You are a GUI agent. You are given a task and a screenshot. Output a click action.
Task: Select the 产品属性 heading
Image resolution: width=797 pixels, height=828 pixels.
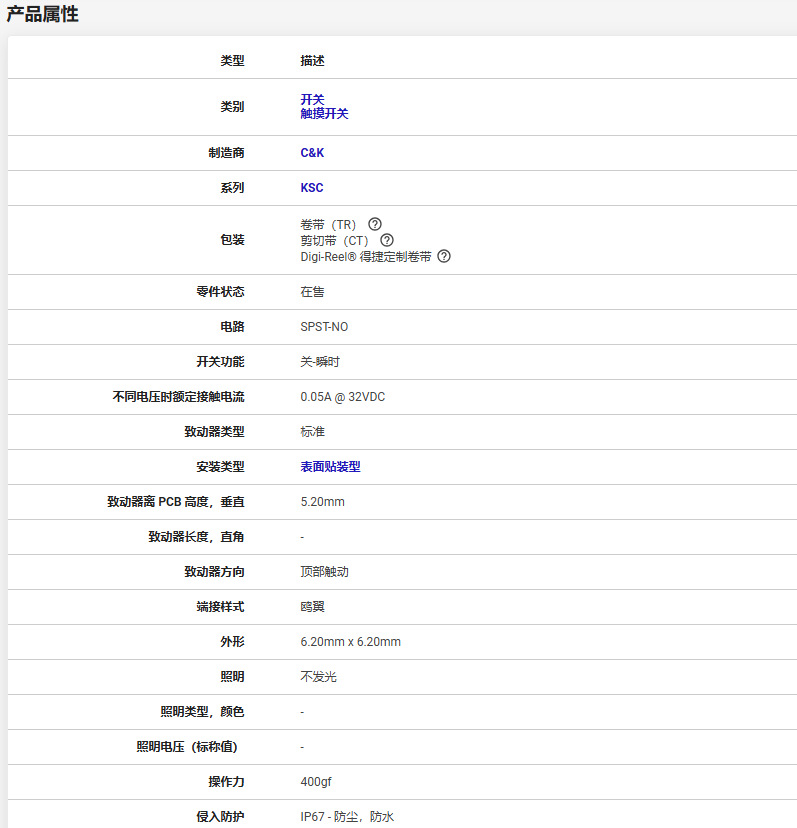[42, 14]
